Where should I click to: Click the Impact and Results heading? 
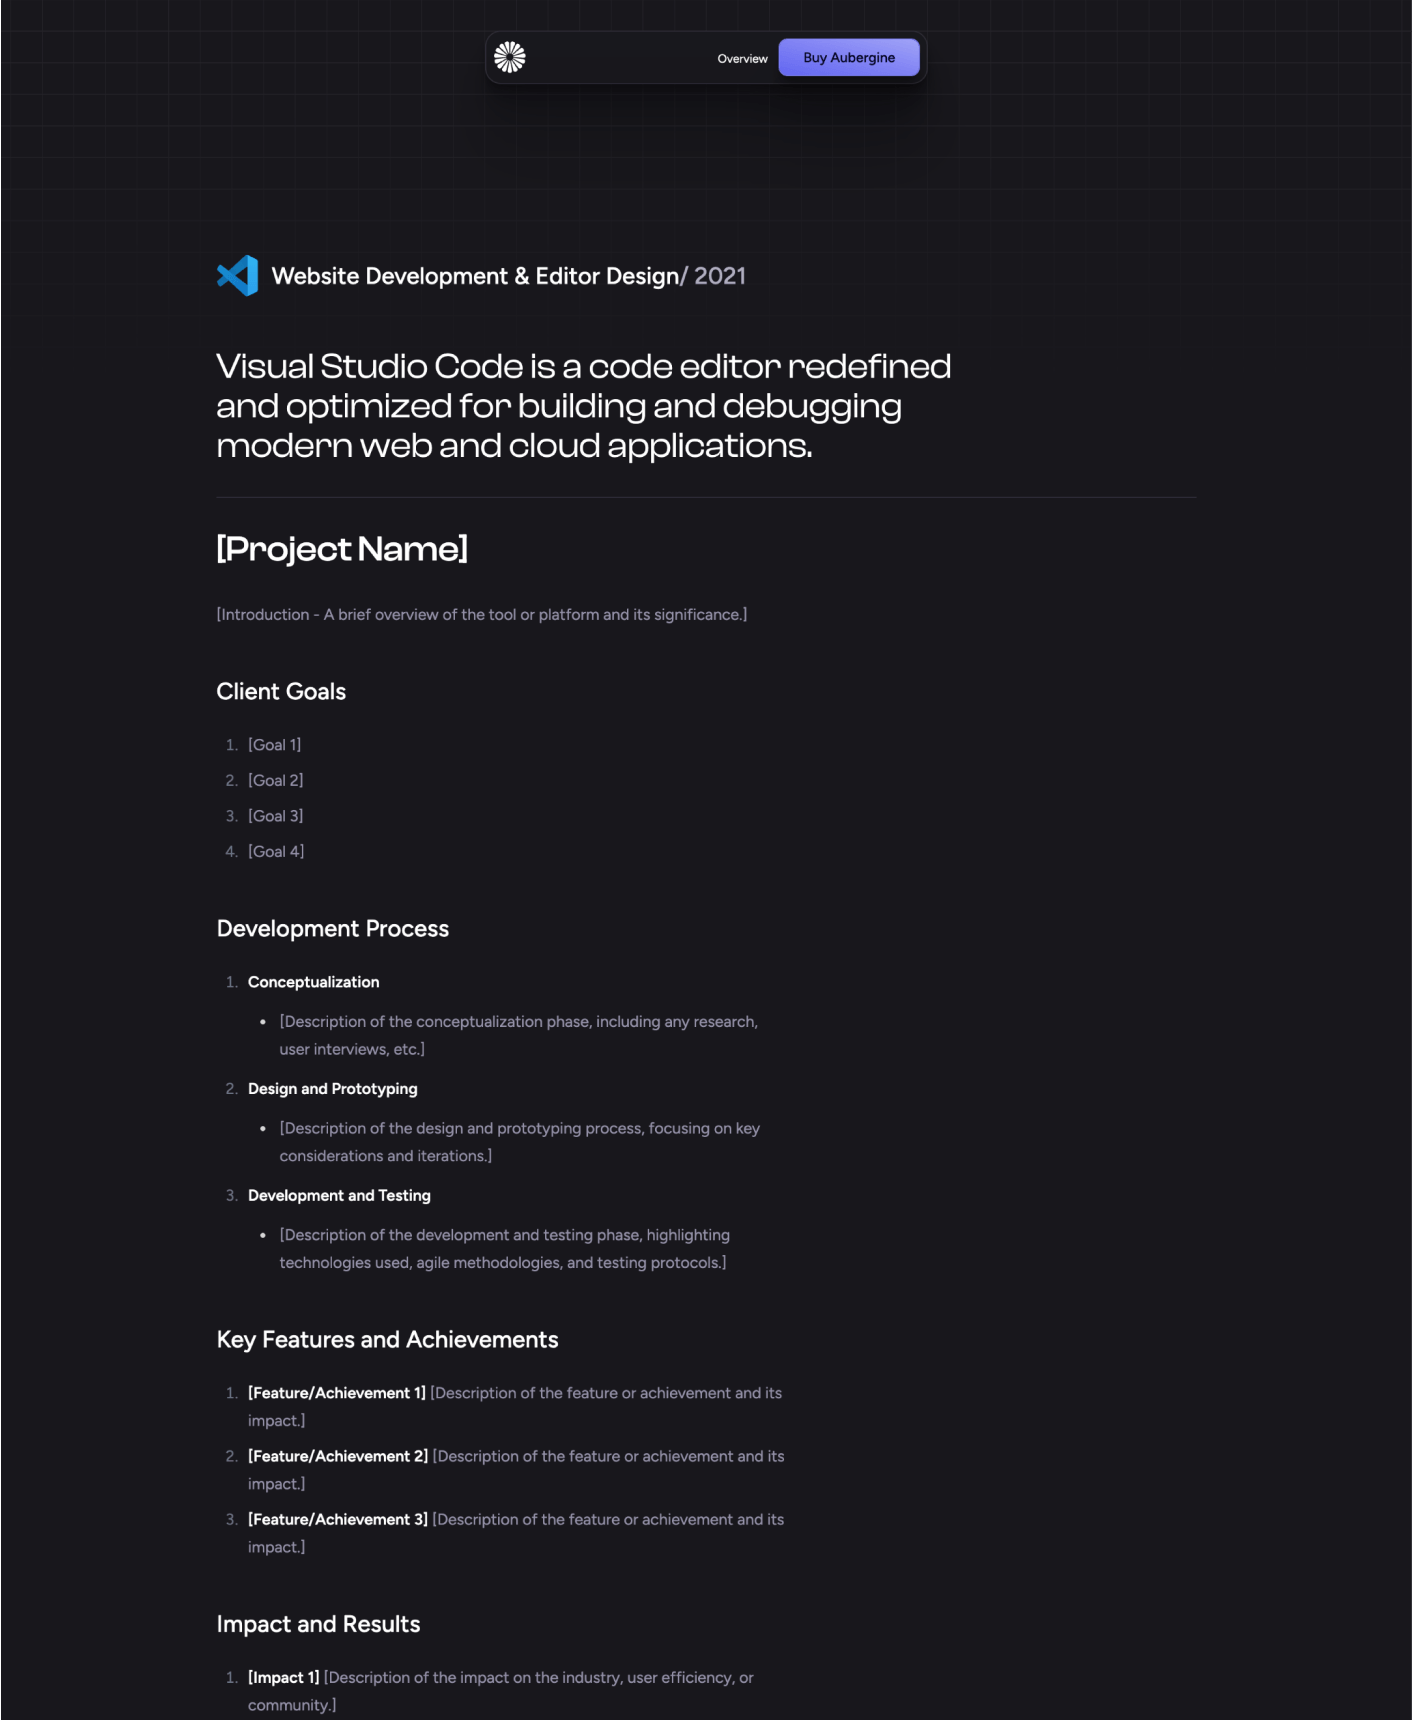pos(318,1625)
